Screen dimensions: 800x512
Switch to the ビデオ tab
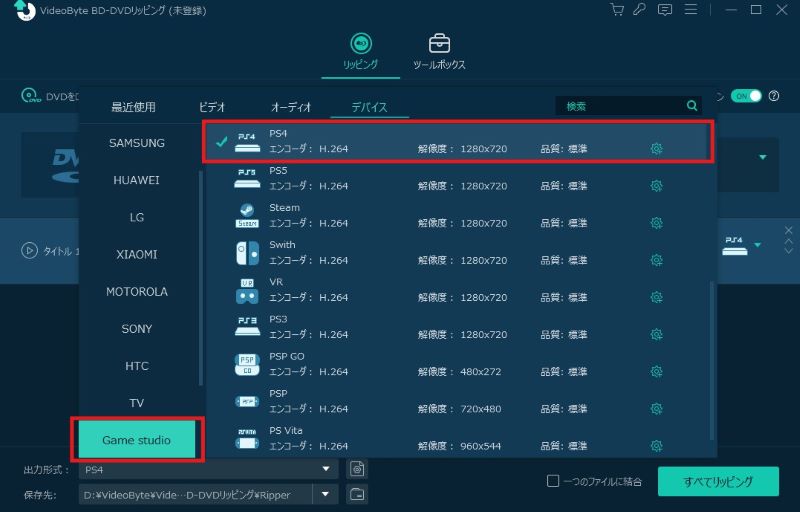pos(212,107)
